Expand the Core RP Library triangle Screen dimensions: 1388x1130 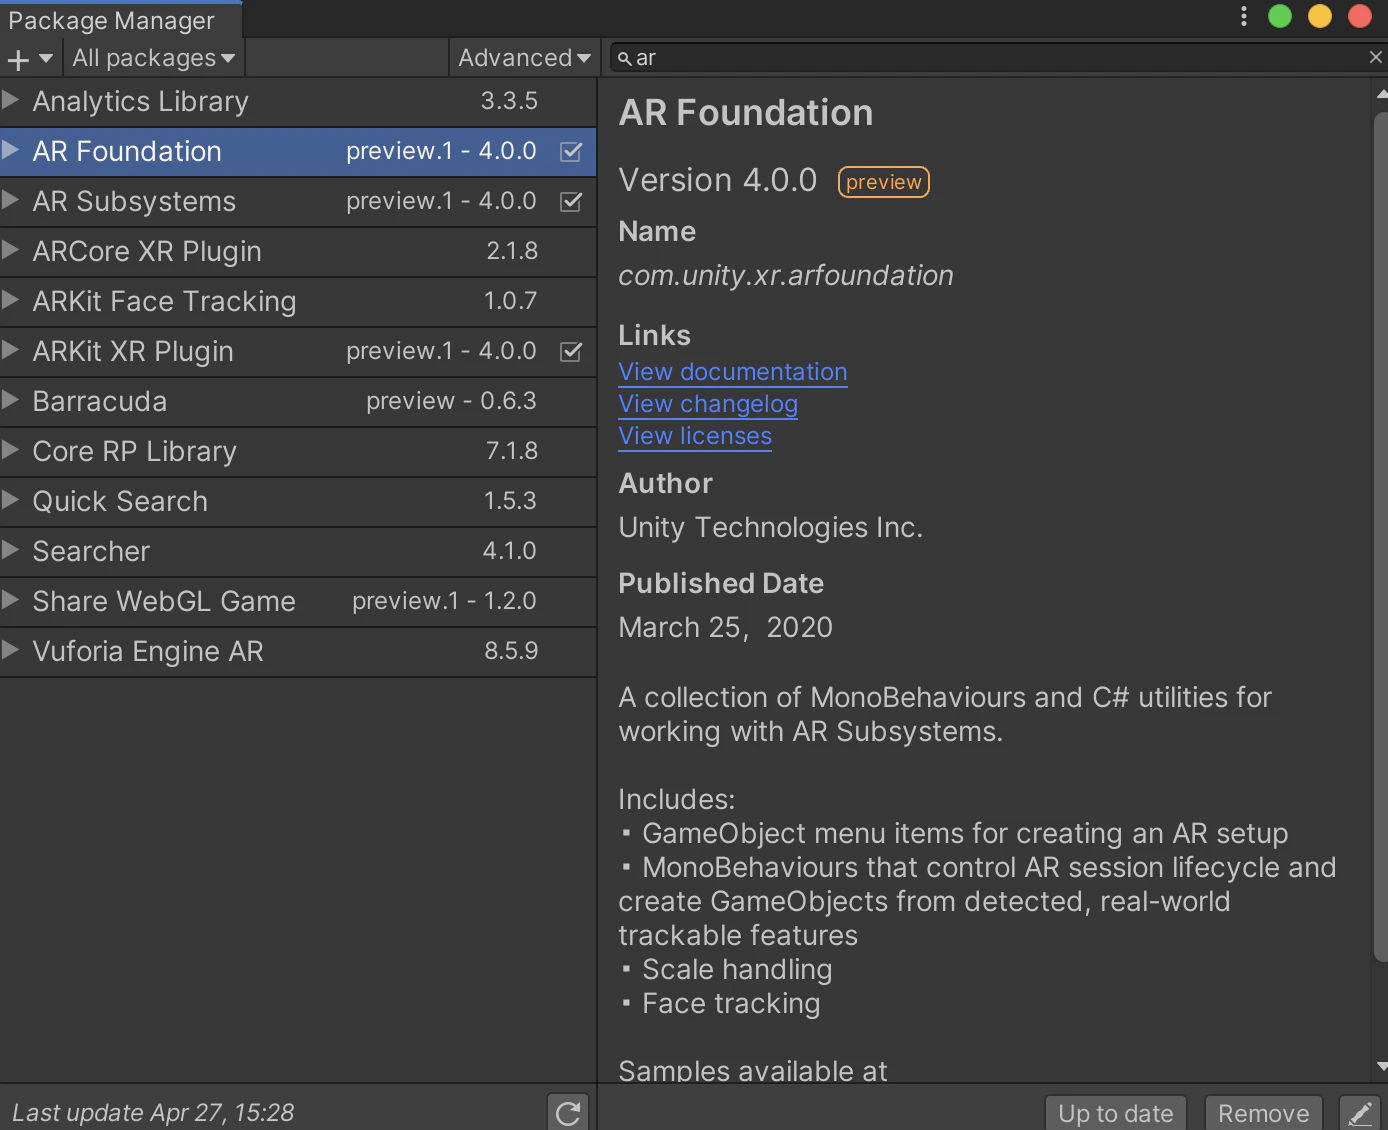coord(11,449)
